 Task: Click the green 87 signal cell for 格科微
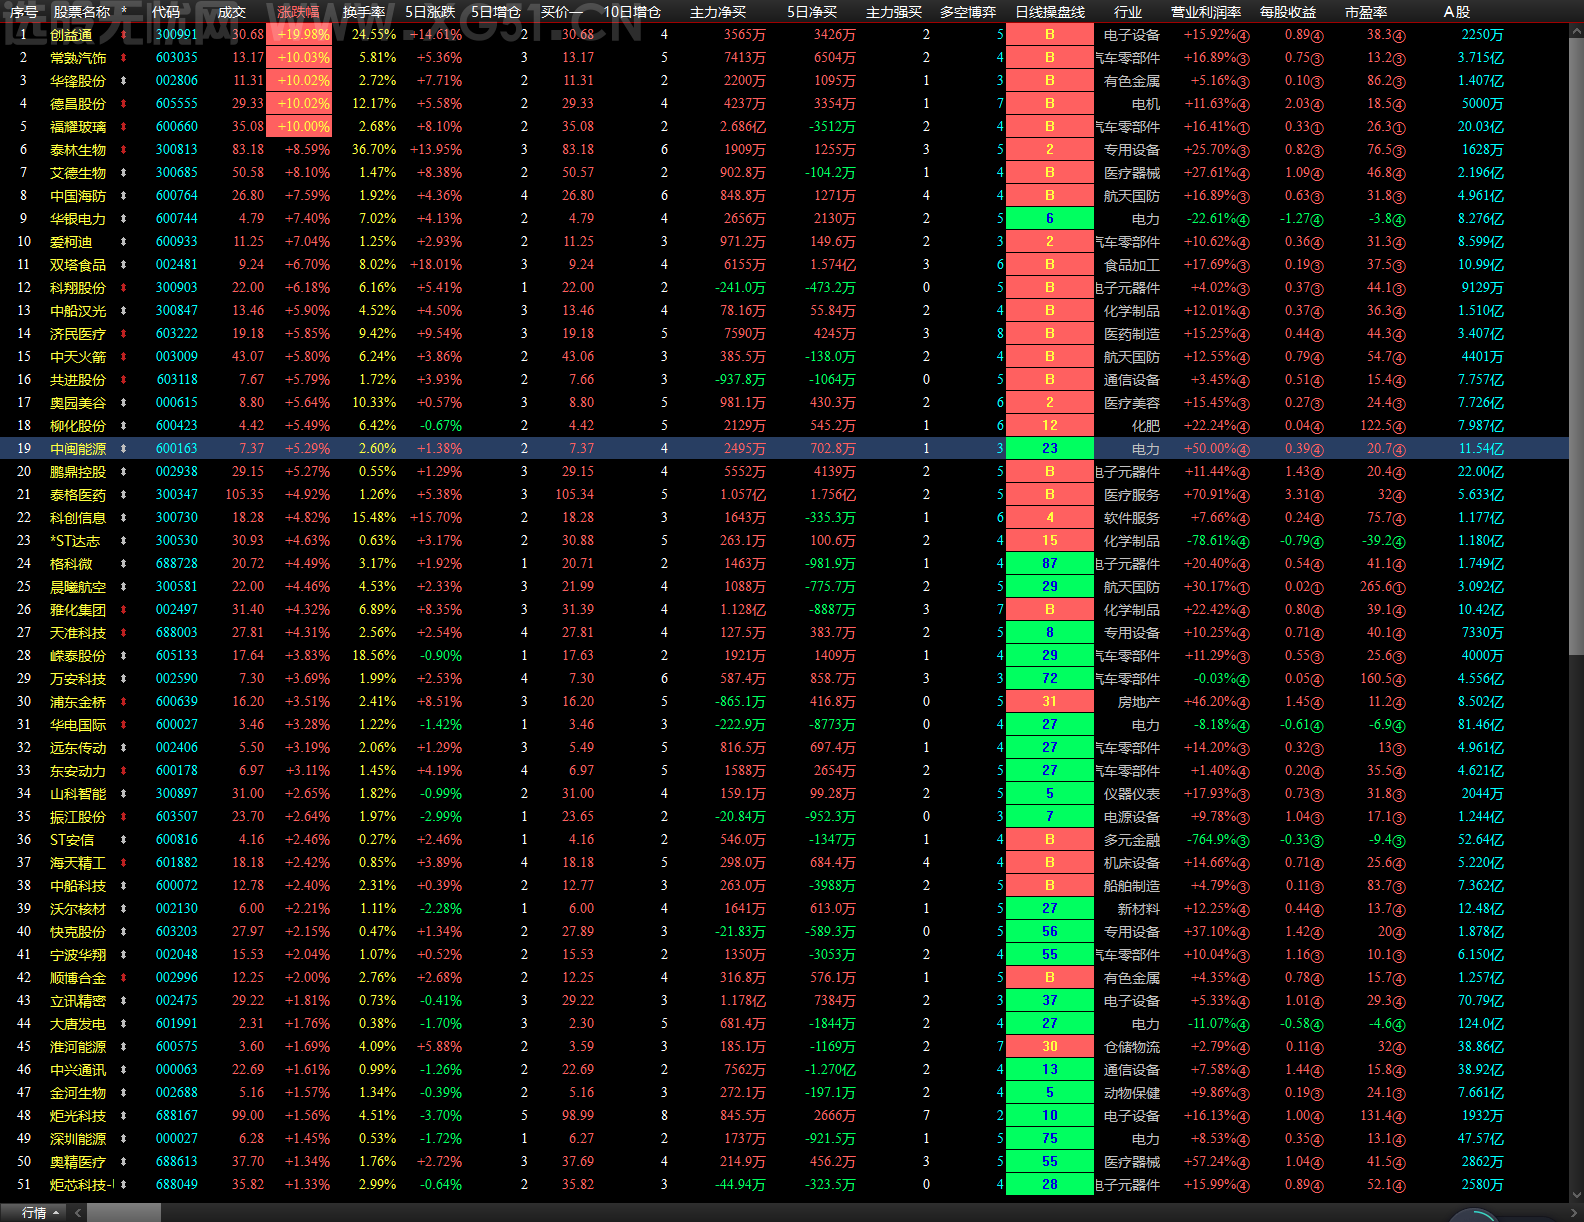(x=1050, y=564)
